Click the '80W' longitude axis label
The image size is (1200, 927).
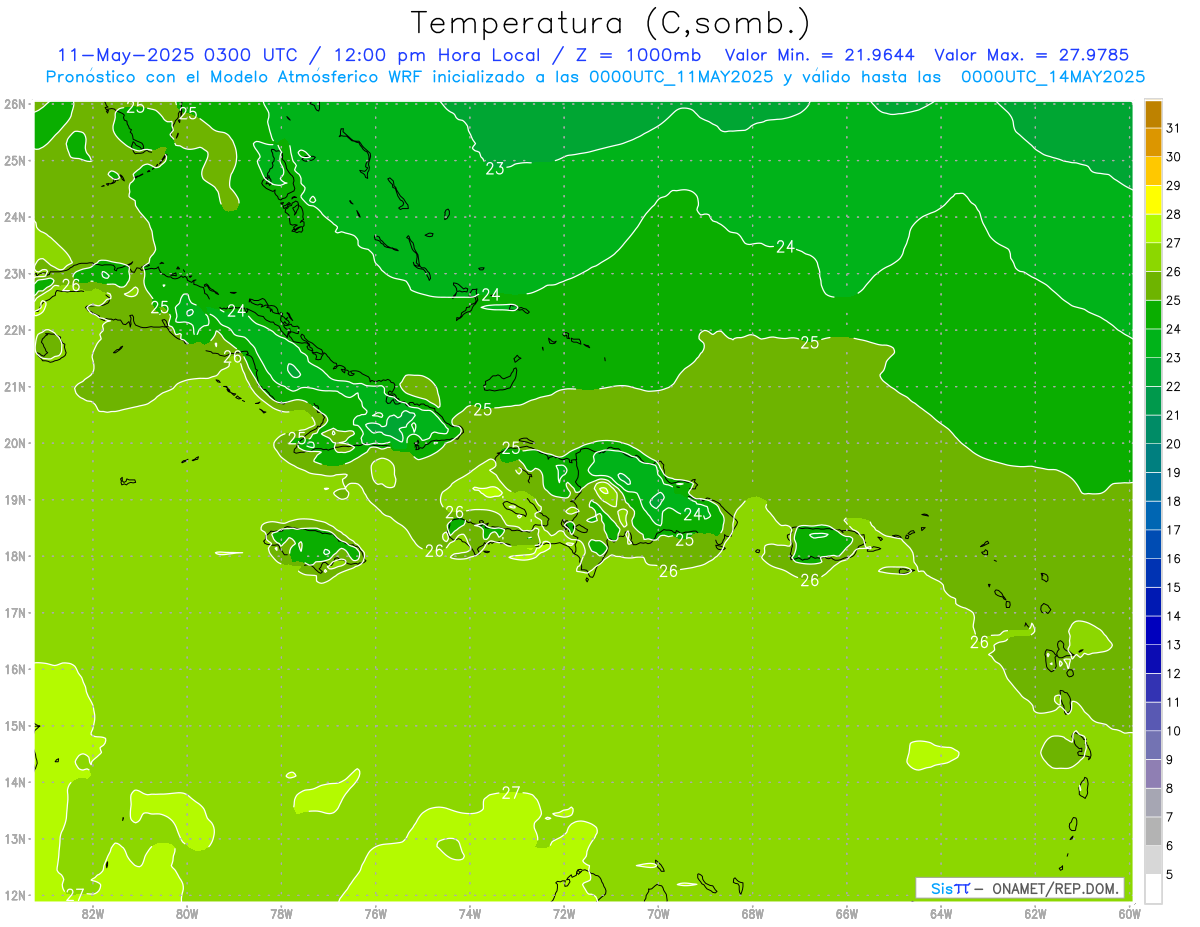187,913
